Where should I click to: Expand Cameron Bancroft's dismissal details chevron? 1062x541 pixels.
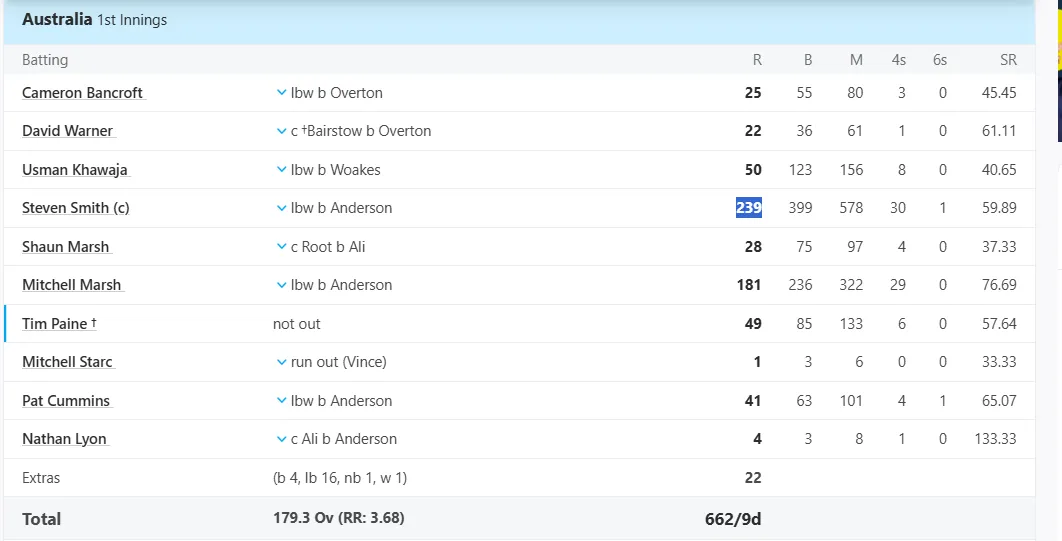click(281, 93)
